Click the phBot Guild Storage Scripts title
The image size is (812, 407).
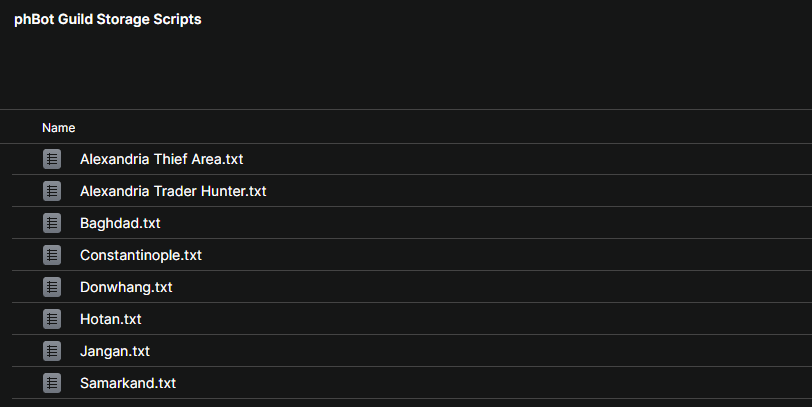pos(108,20)
